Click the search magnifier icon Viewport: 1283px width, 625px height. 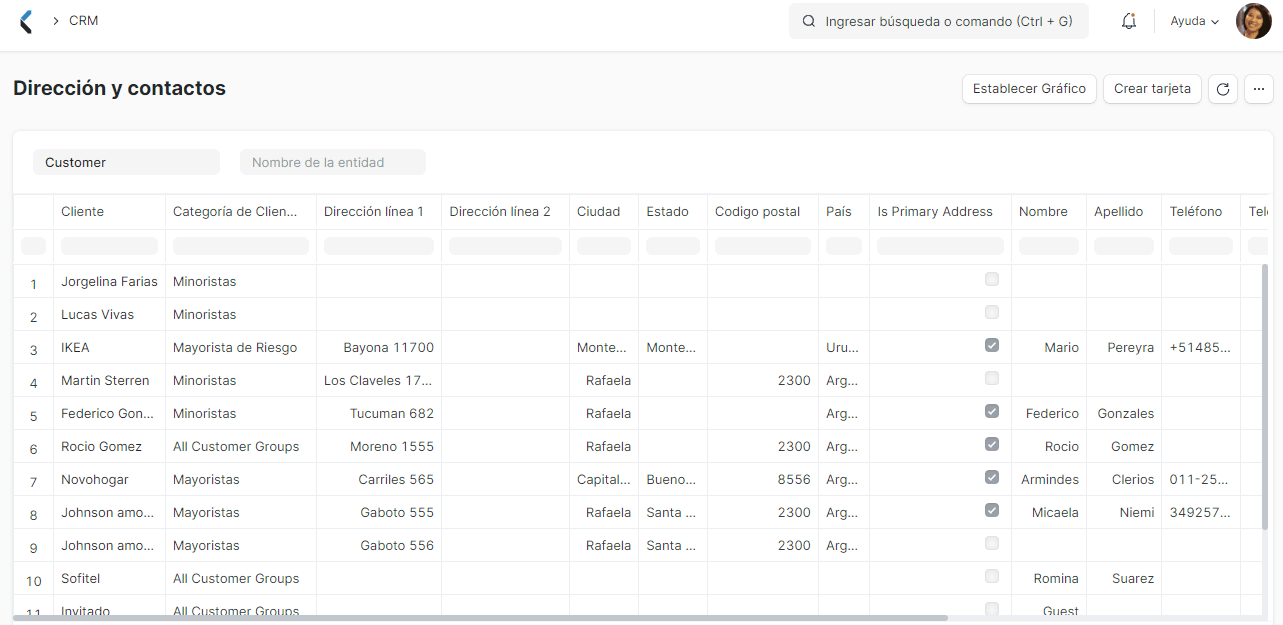809,21
